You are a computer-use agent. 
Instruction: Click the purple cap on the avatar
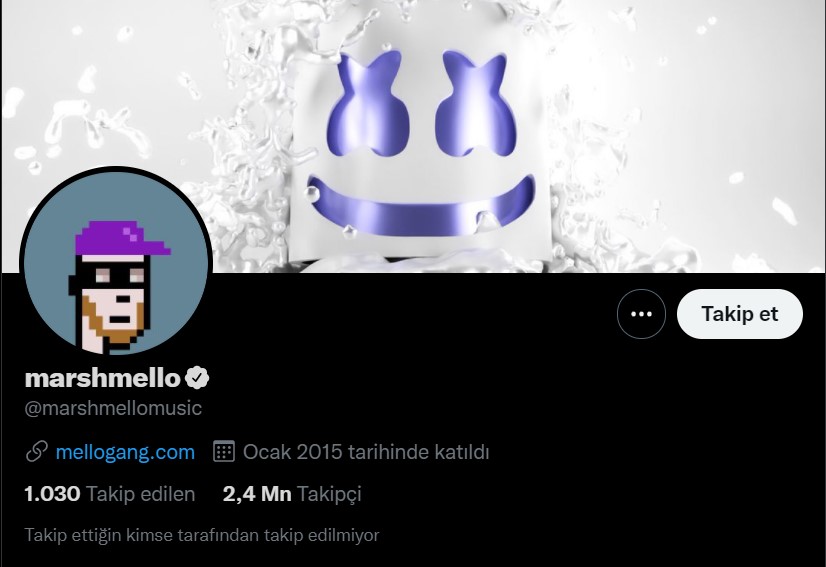[123, 238]
